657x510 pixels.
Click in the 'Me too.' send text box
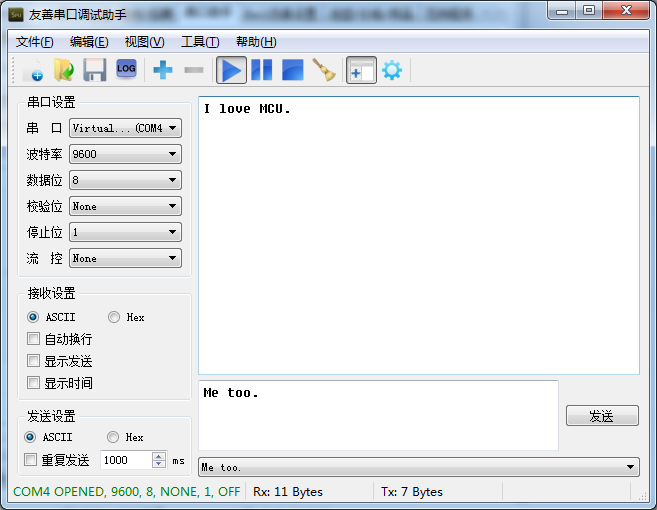[x=378, y=415]
